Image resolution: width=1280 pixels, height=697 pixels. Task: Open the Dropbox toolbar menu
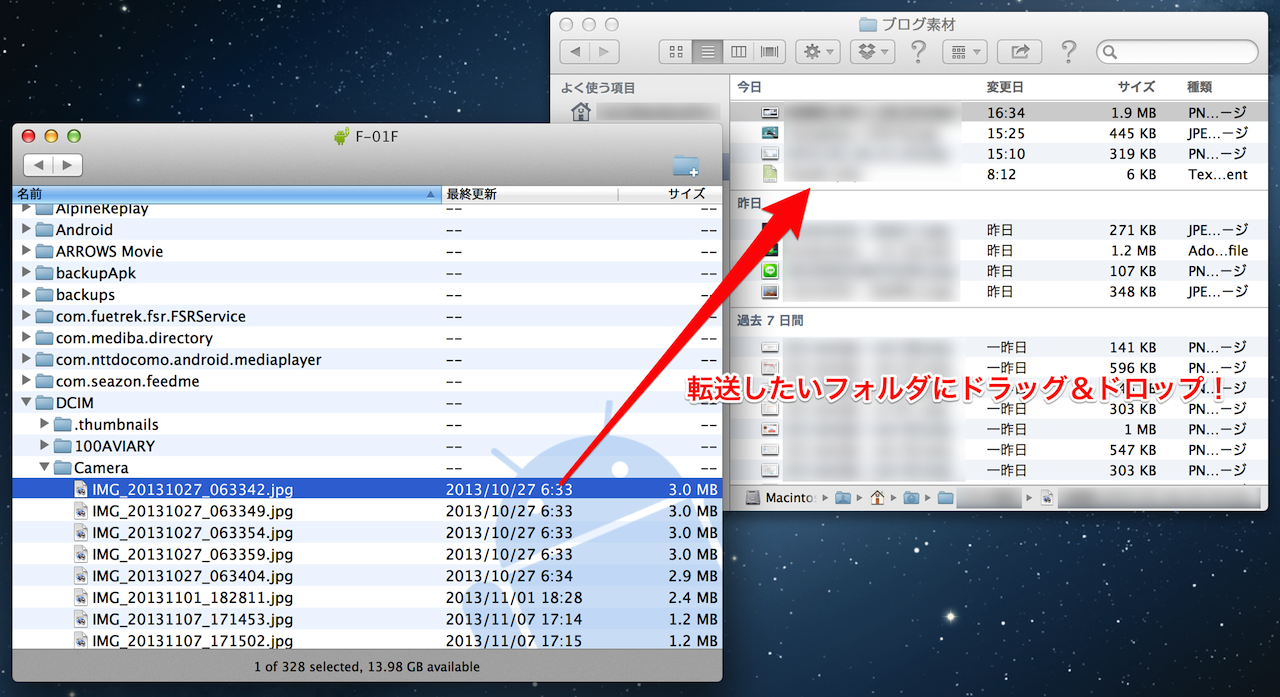[873, 52]
